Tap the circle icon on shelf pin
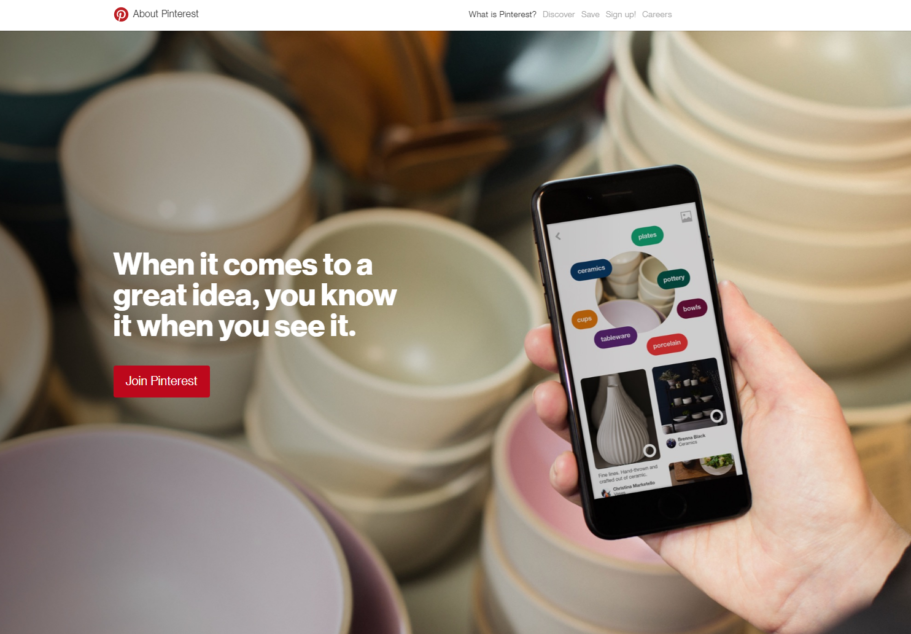This screenshot has height=634, width=911. pyautogui.click(x=716, y=416)
